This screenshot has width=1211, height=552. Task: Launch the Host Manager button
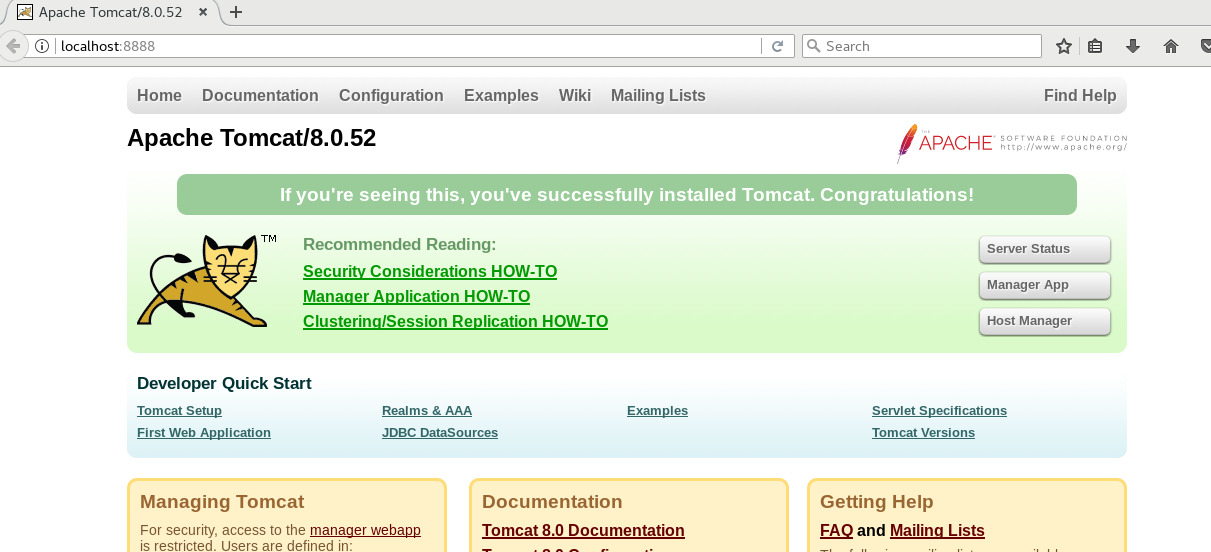click(x=1045, y=321)
